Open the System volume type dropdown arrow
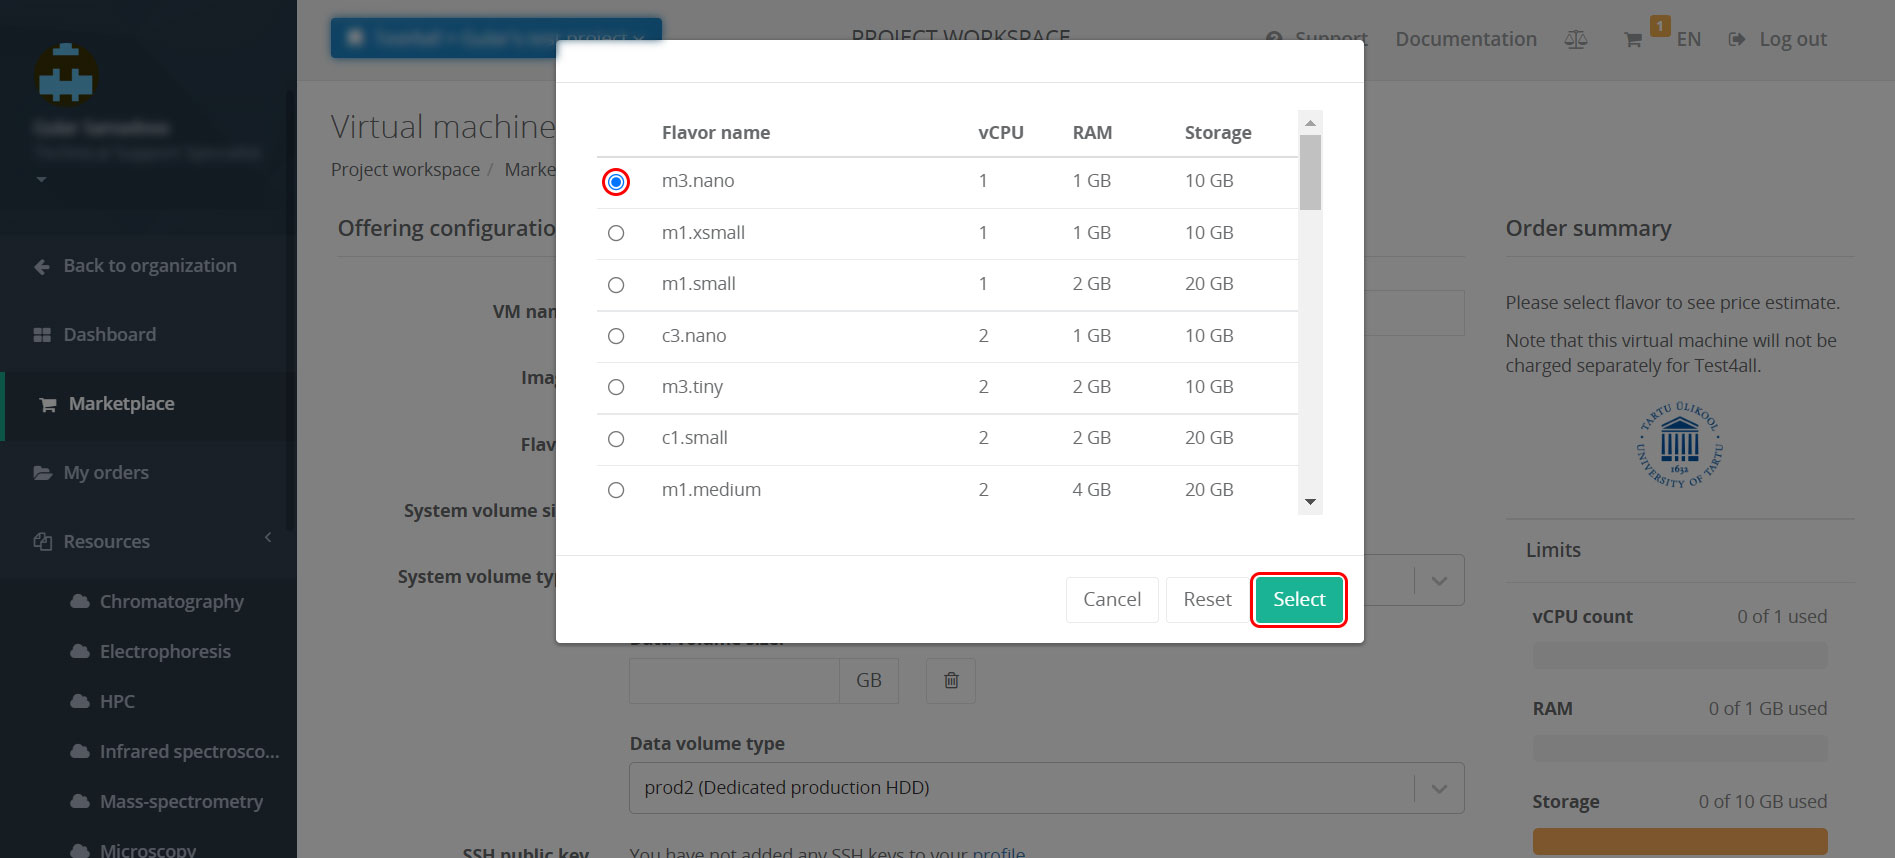1895x858 pixels. coord(1439,581)
